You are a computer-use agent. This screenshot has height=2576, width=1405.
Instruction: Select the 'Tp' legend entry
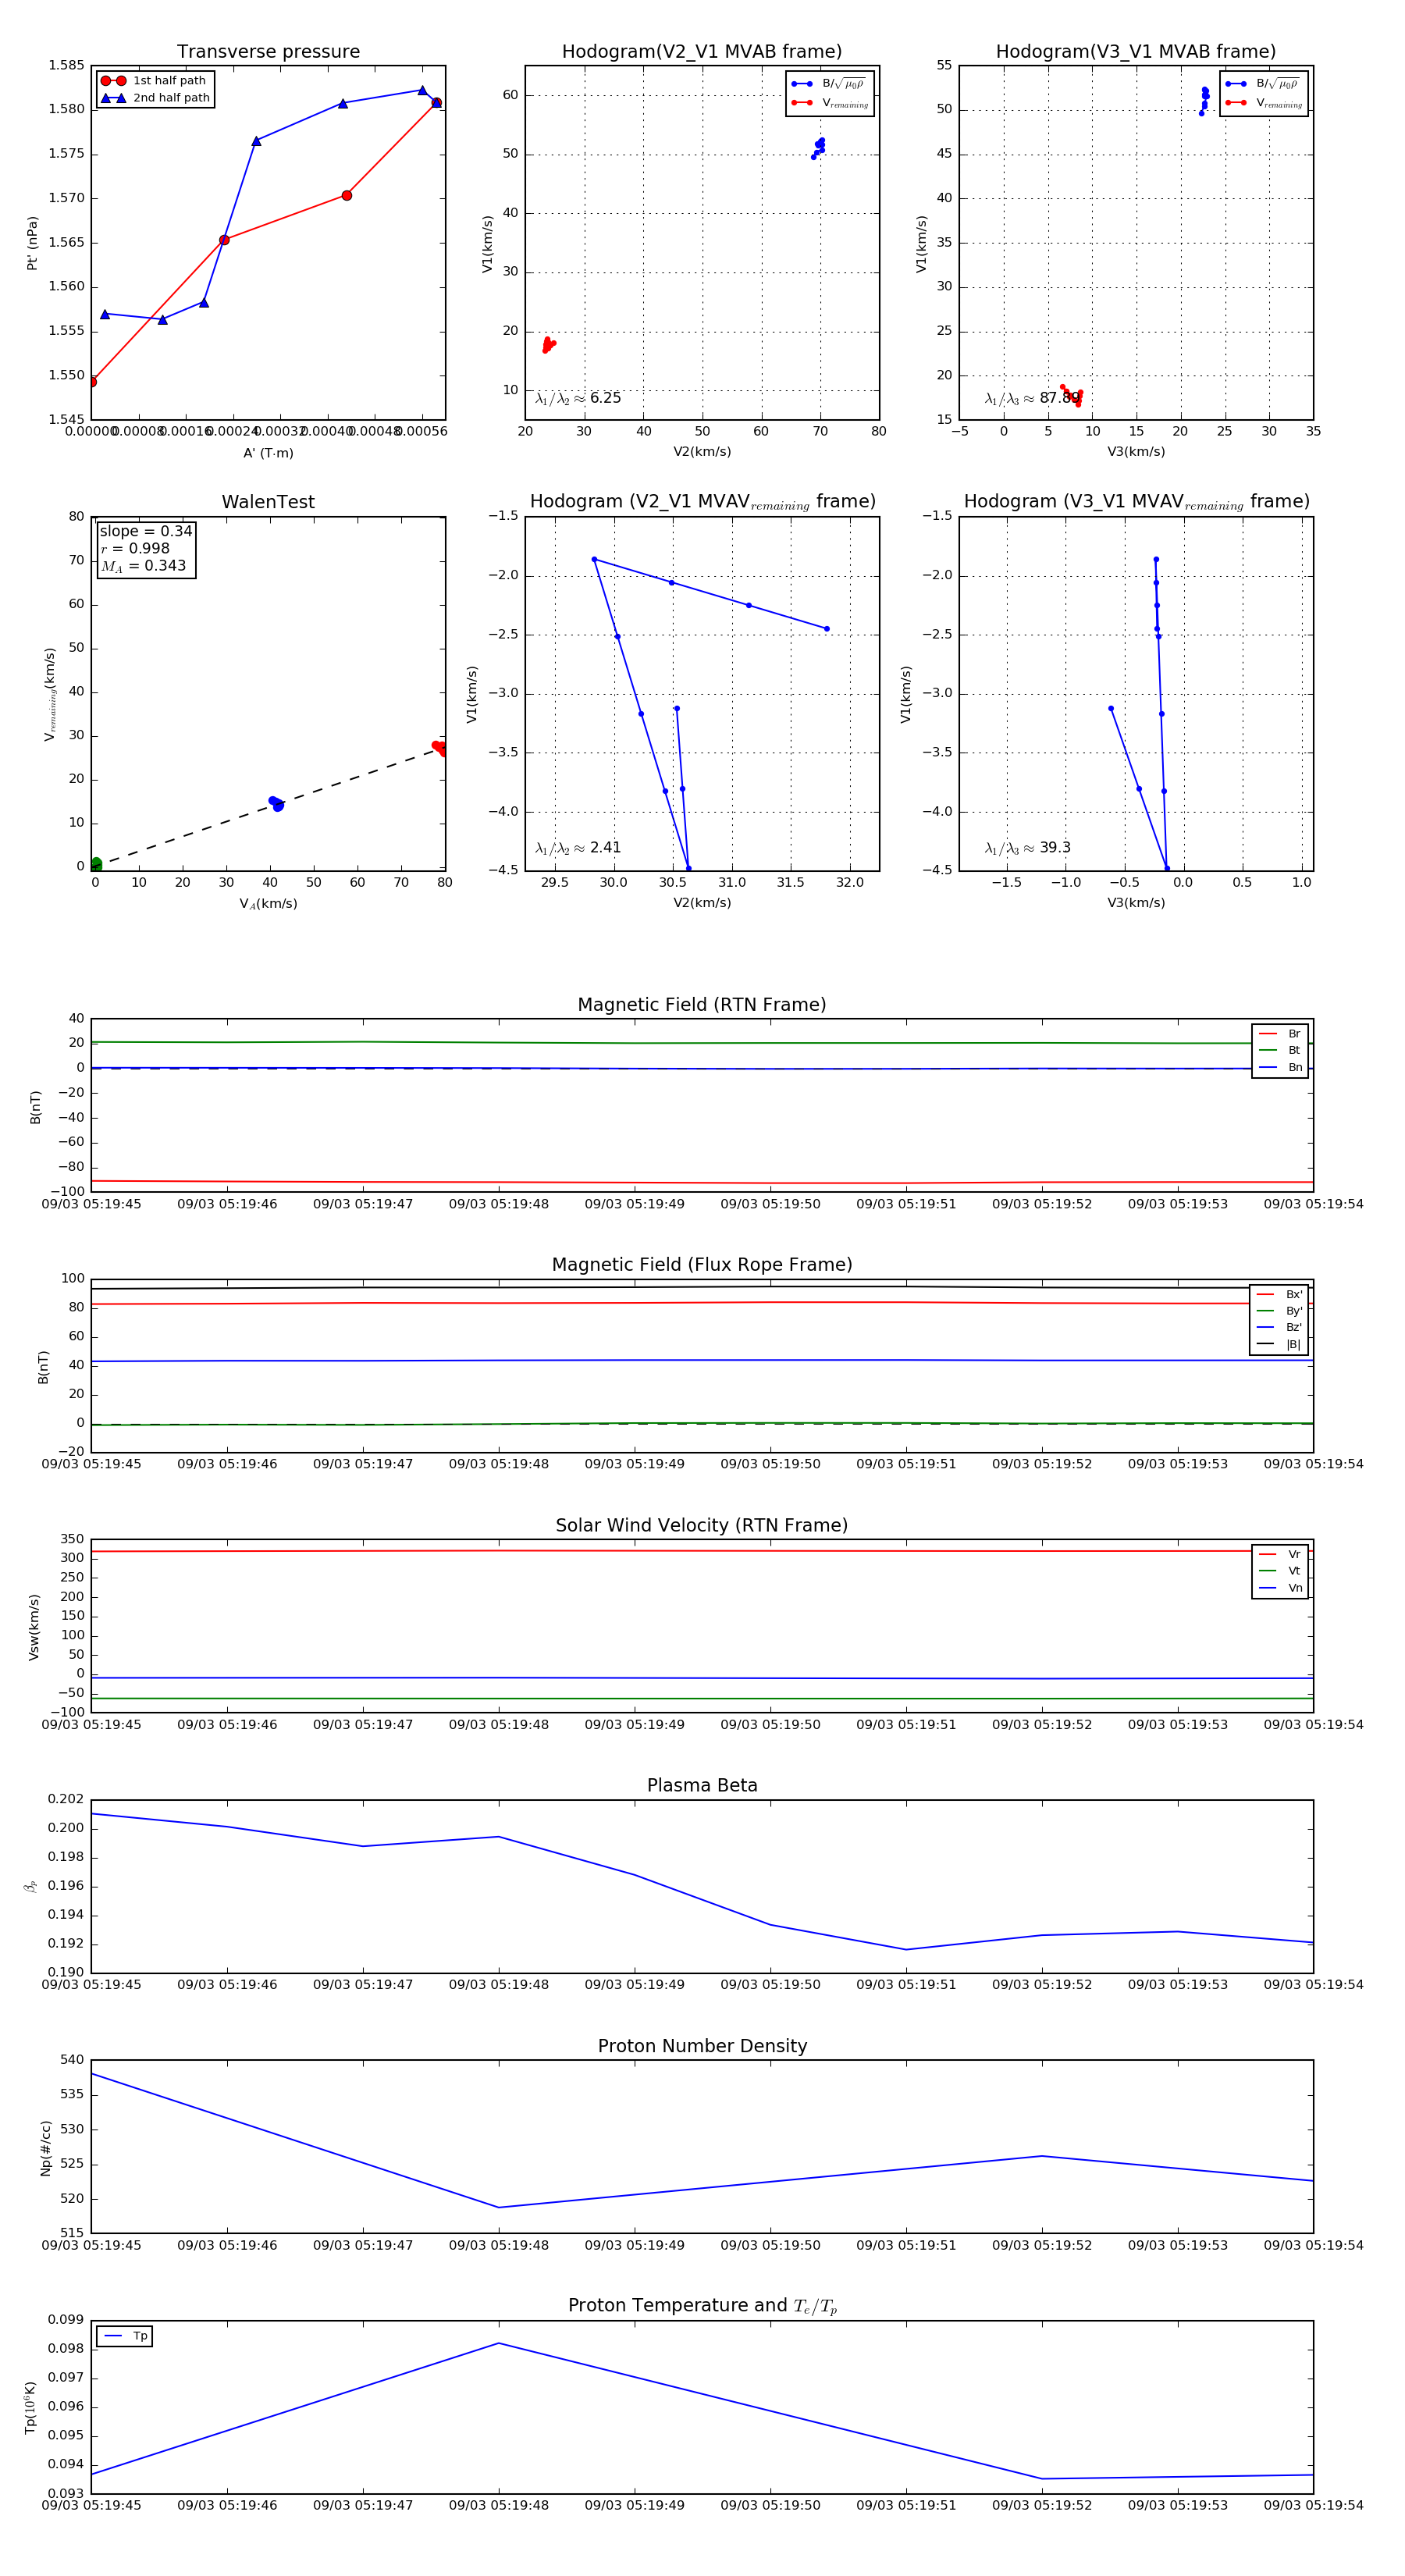(x=125, y=2336)
